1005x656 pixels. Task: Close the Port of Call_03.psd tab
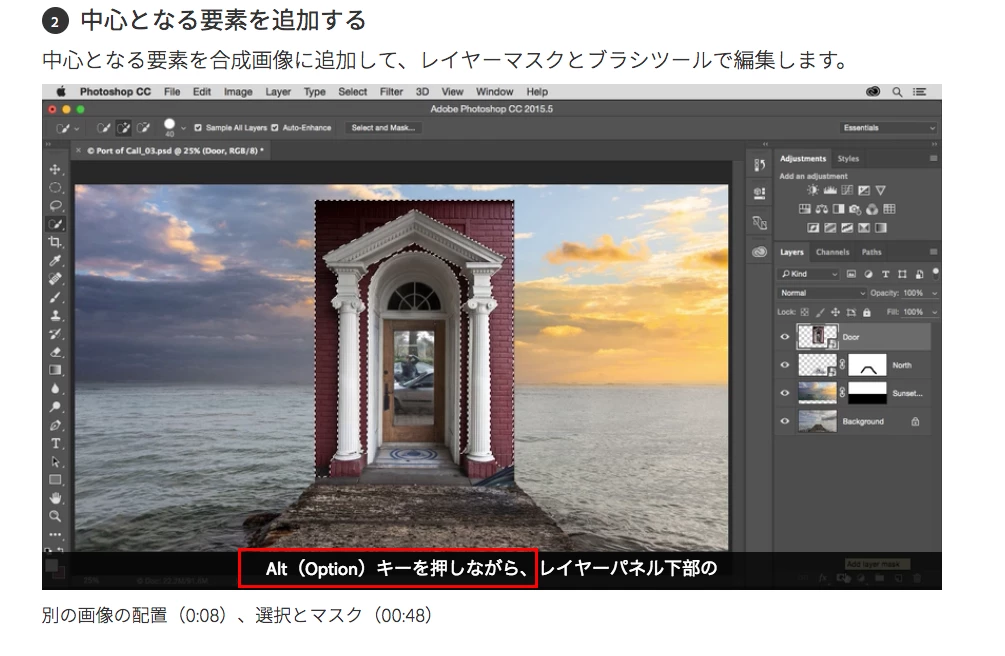tap(78, 151)
